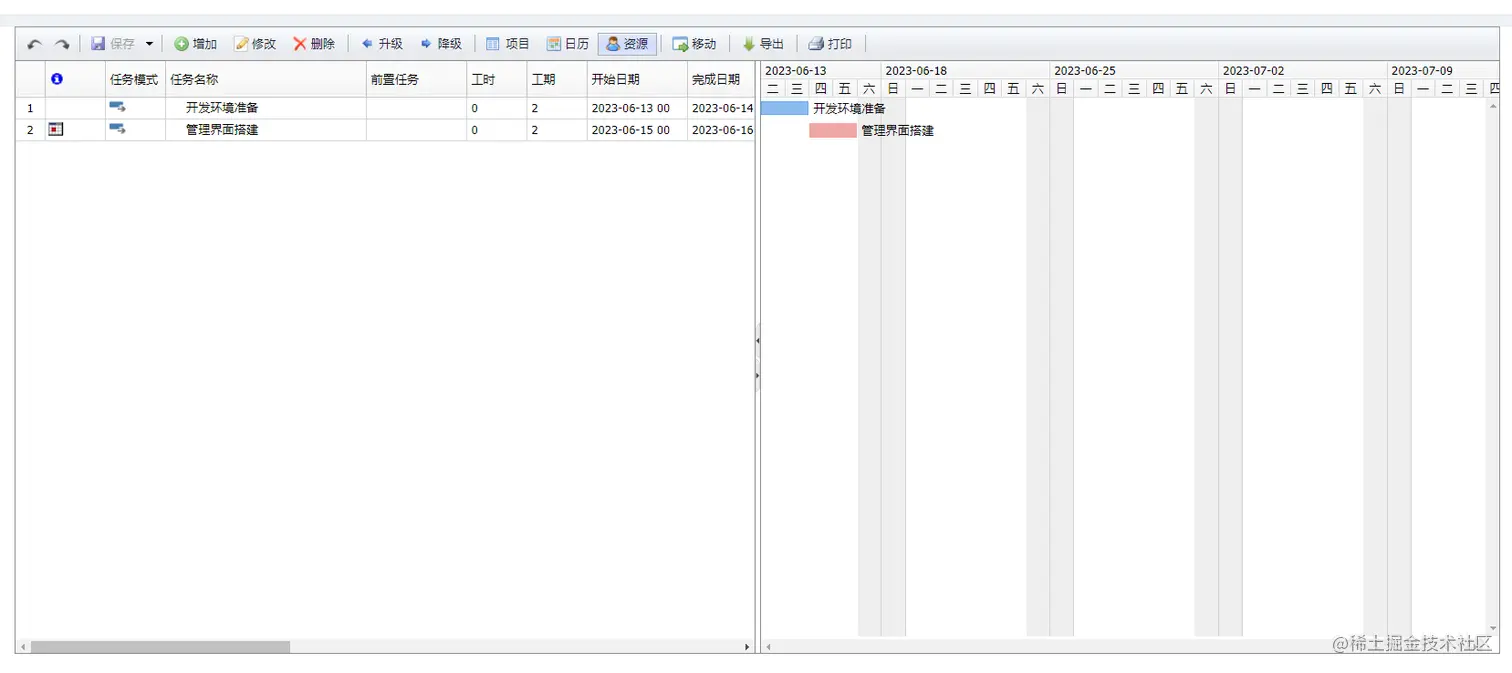The height and width of the screenshot is (673, 1512).
Task: Select task name 开发环境准备 in grid
Action: (x=222, y=108)
